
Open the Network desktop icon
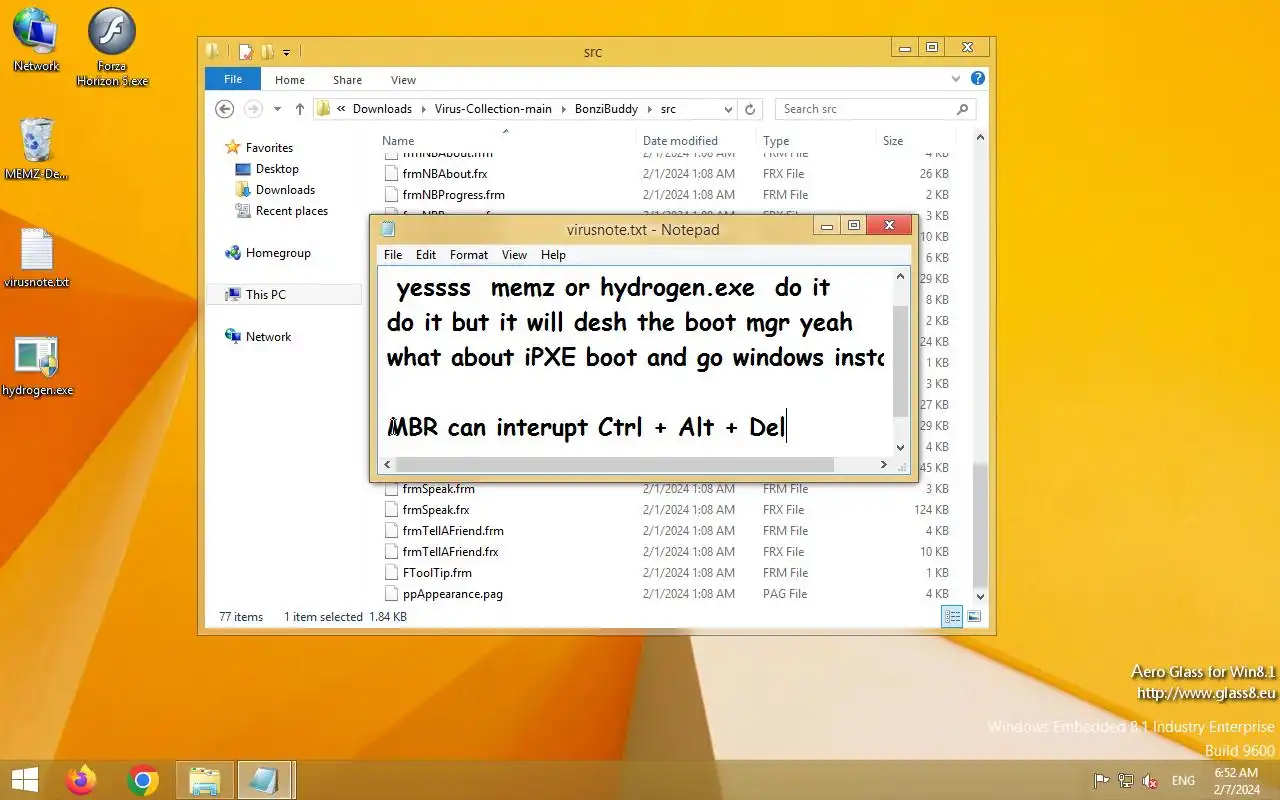coord(36,40)
